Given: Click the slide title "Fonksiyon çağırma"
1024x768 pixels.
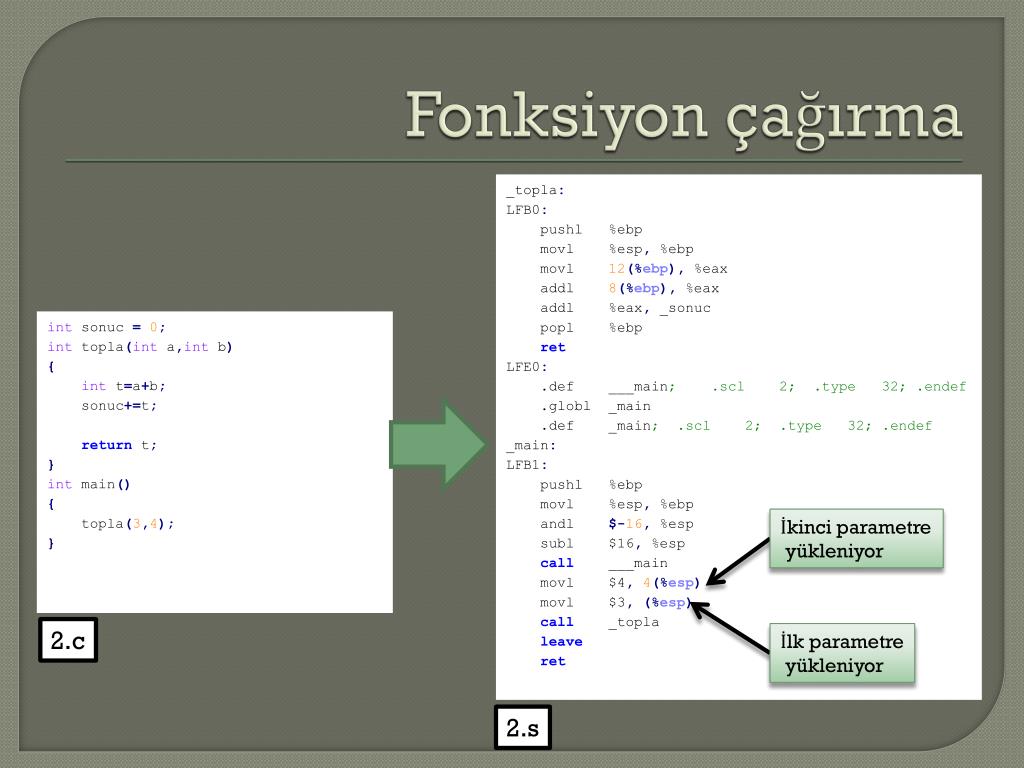Looking at the screenshot, I should (x=684, y=120).
